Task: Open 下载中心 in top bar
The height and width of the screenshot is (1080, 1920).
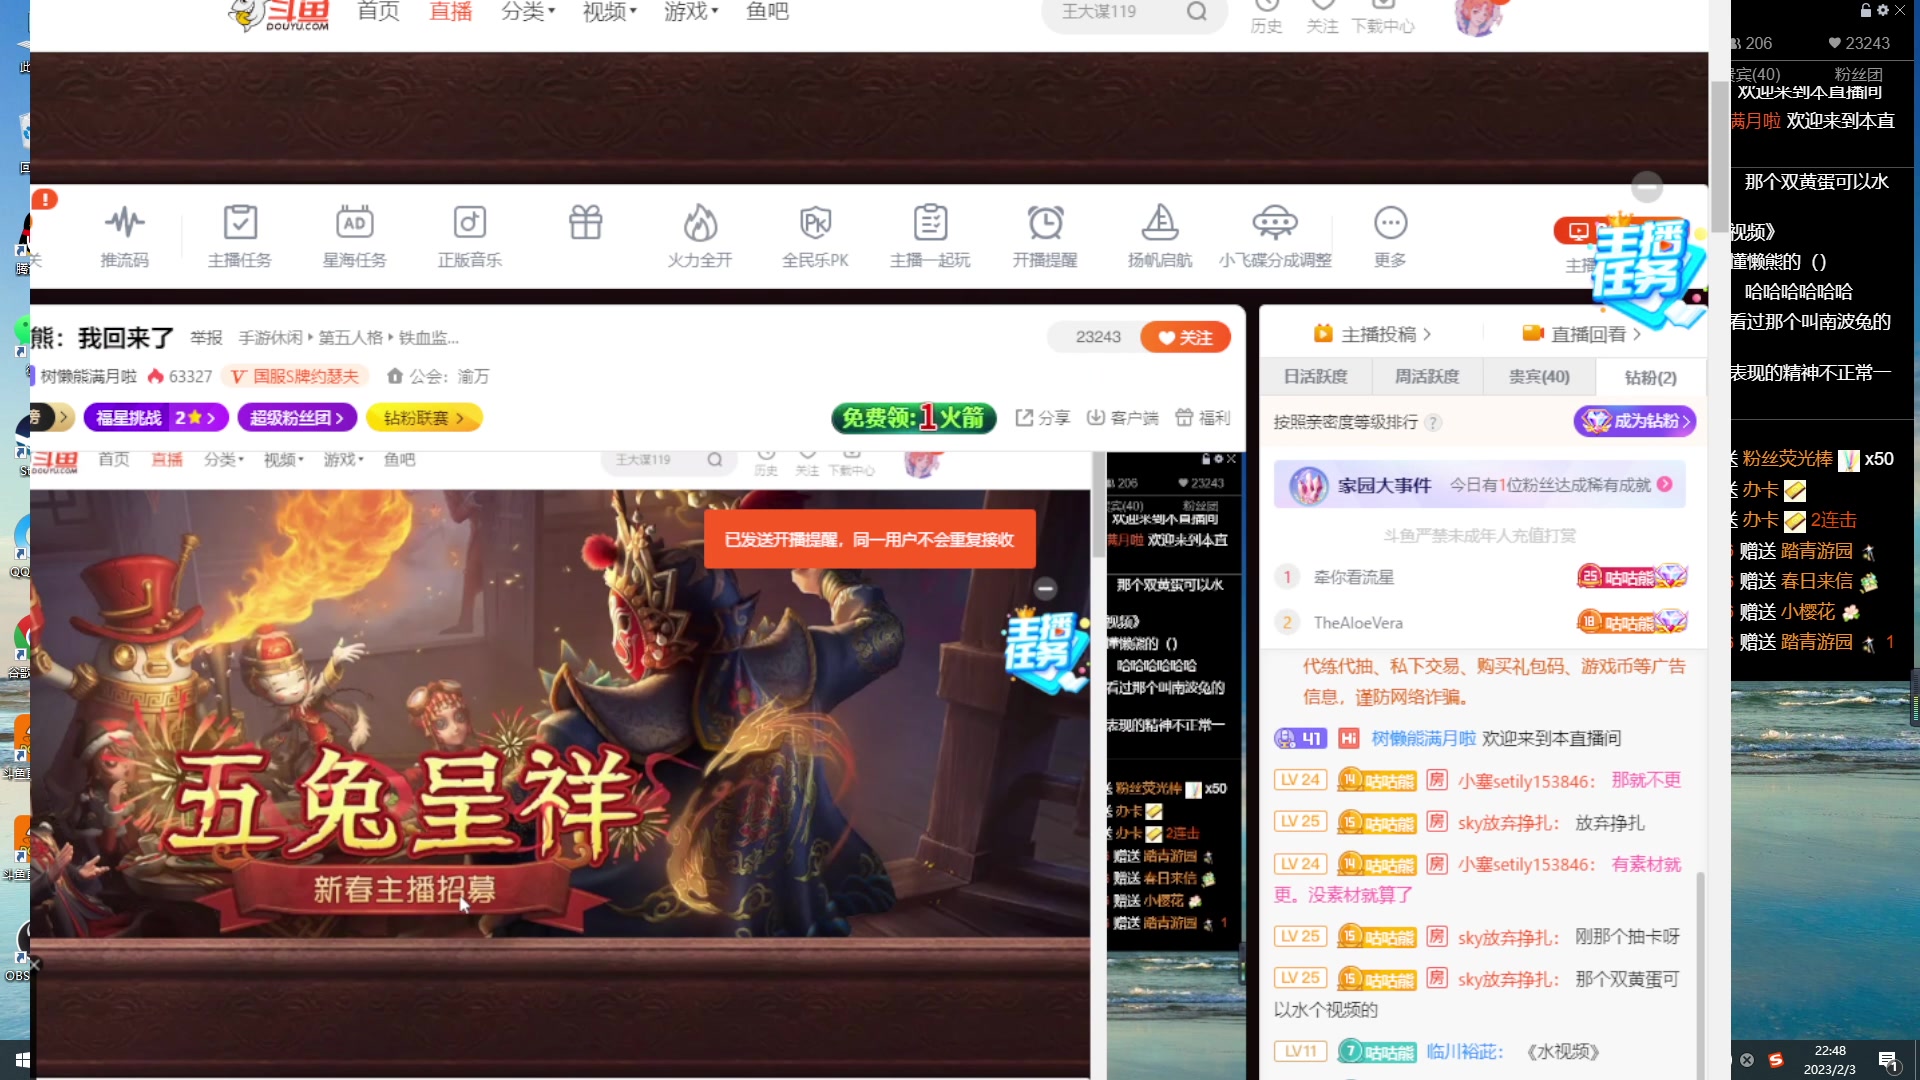Action: (1383, 17)
